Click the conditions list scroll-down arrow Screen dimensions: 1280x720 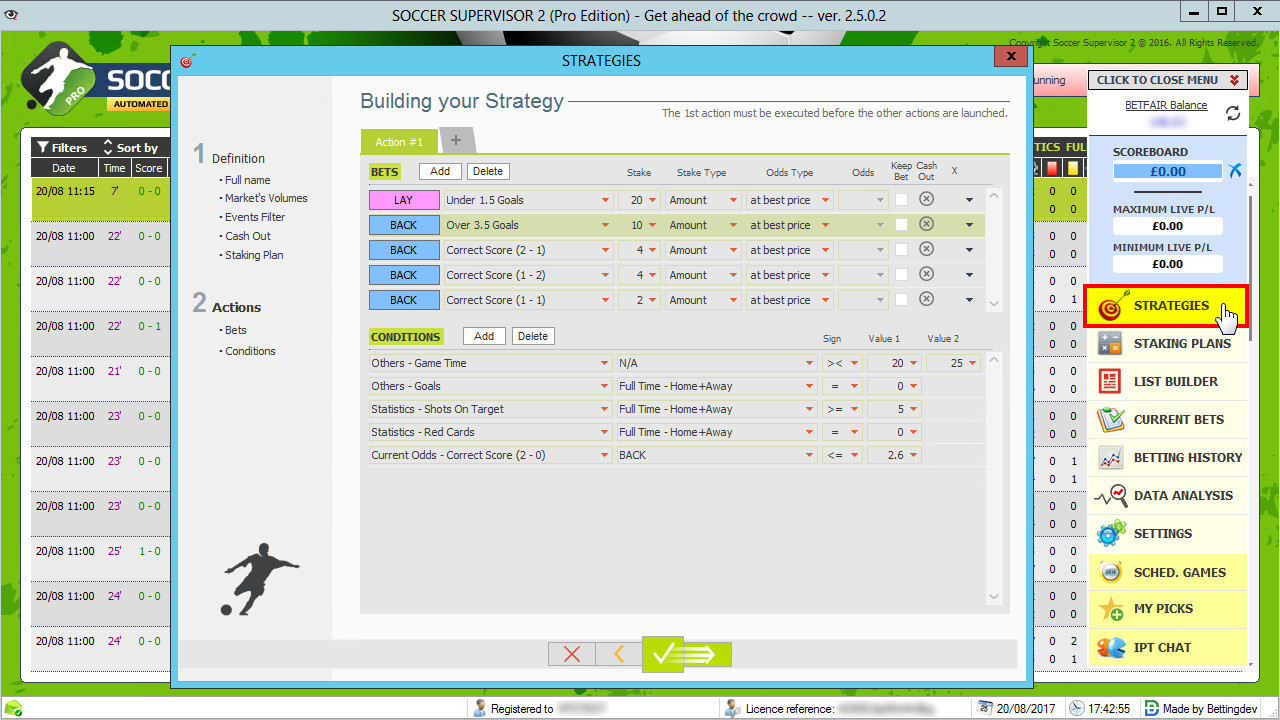tap(994, 597)
